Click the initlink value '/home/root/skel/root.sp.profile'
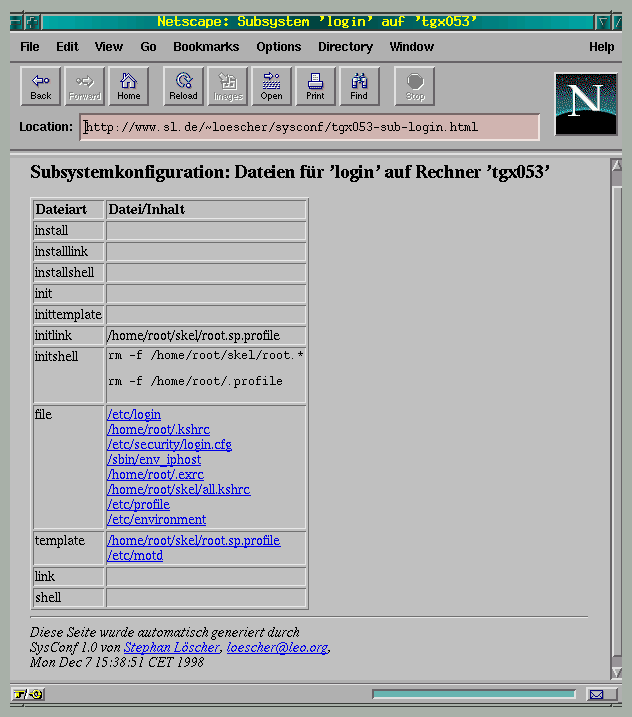Image resolution: width=632 pixels, height=717 pixels. pyautogui.click(x=193, y=336)
